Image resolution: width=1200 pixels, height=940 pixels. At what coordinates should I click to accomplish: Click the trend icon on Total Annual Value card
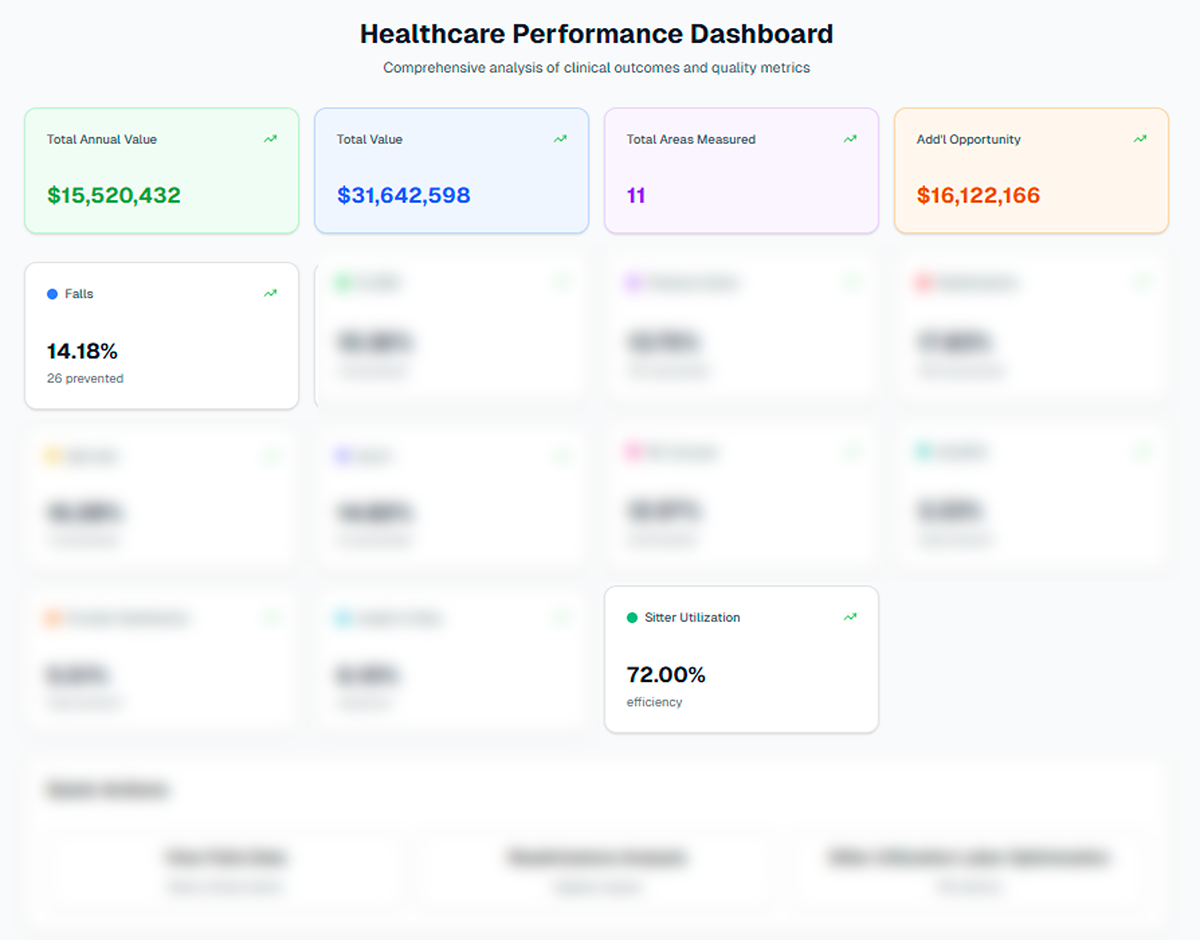click(269, 139)
